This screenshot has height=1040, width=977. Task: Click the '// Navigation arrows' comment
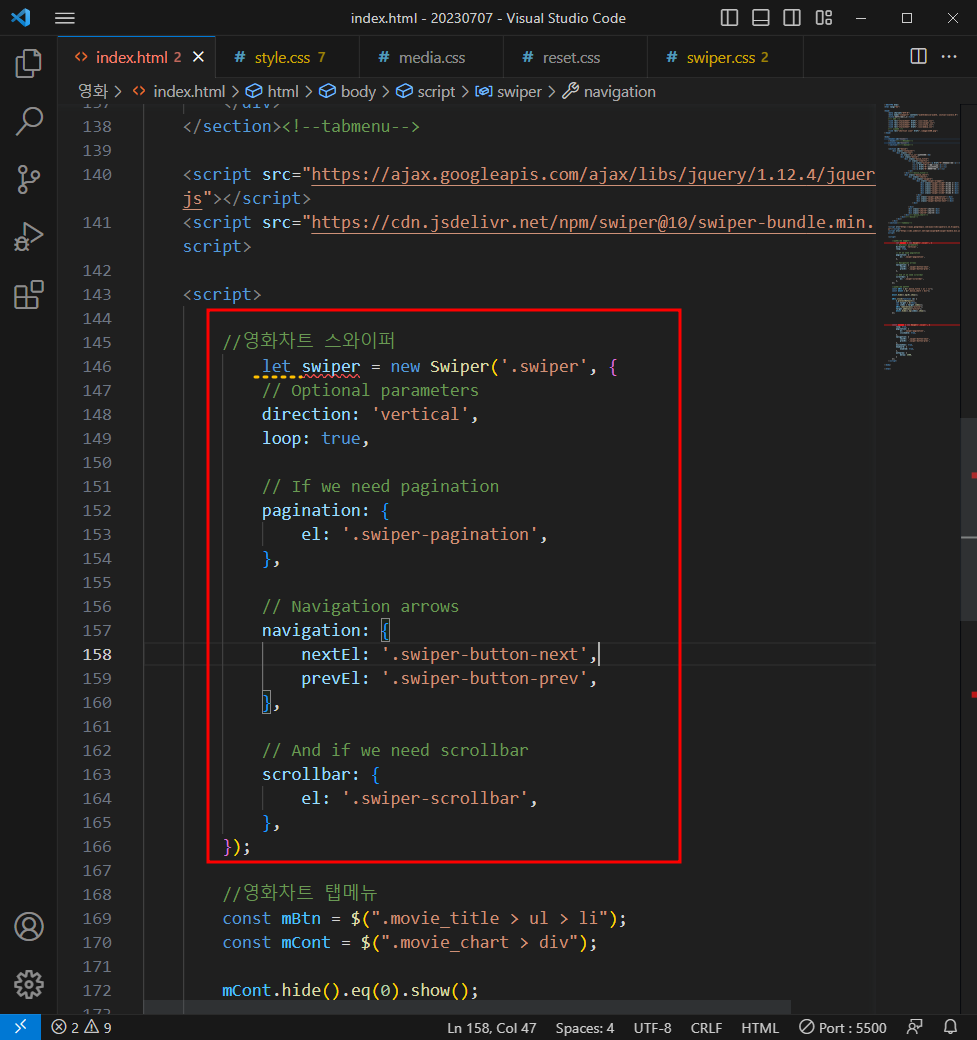coord(360,607)
